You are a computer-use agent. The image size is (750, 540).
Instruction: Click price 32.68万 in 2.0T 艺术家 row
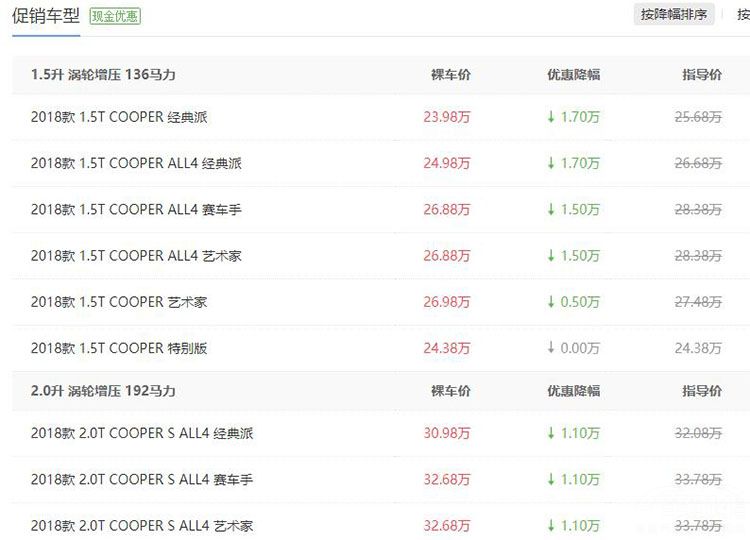447,526
